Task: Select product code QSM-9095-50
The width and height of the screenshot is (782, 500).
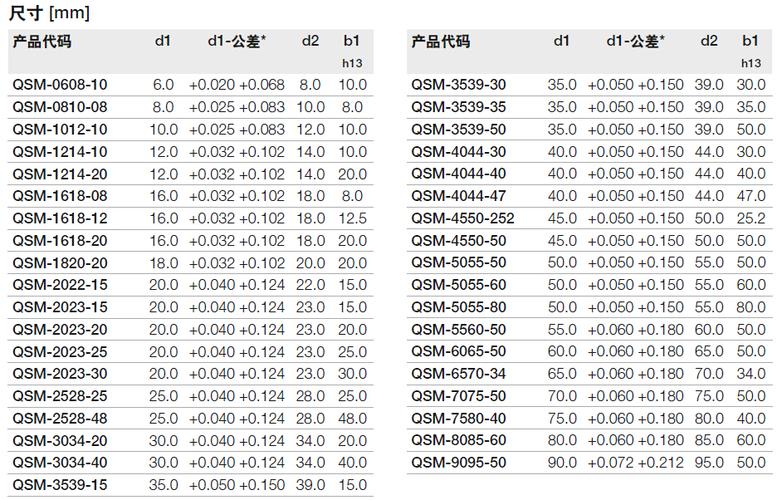Action: 459,463
